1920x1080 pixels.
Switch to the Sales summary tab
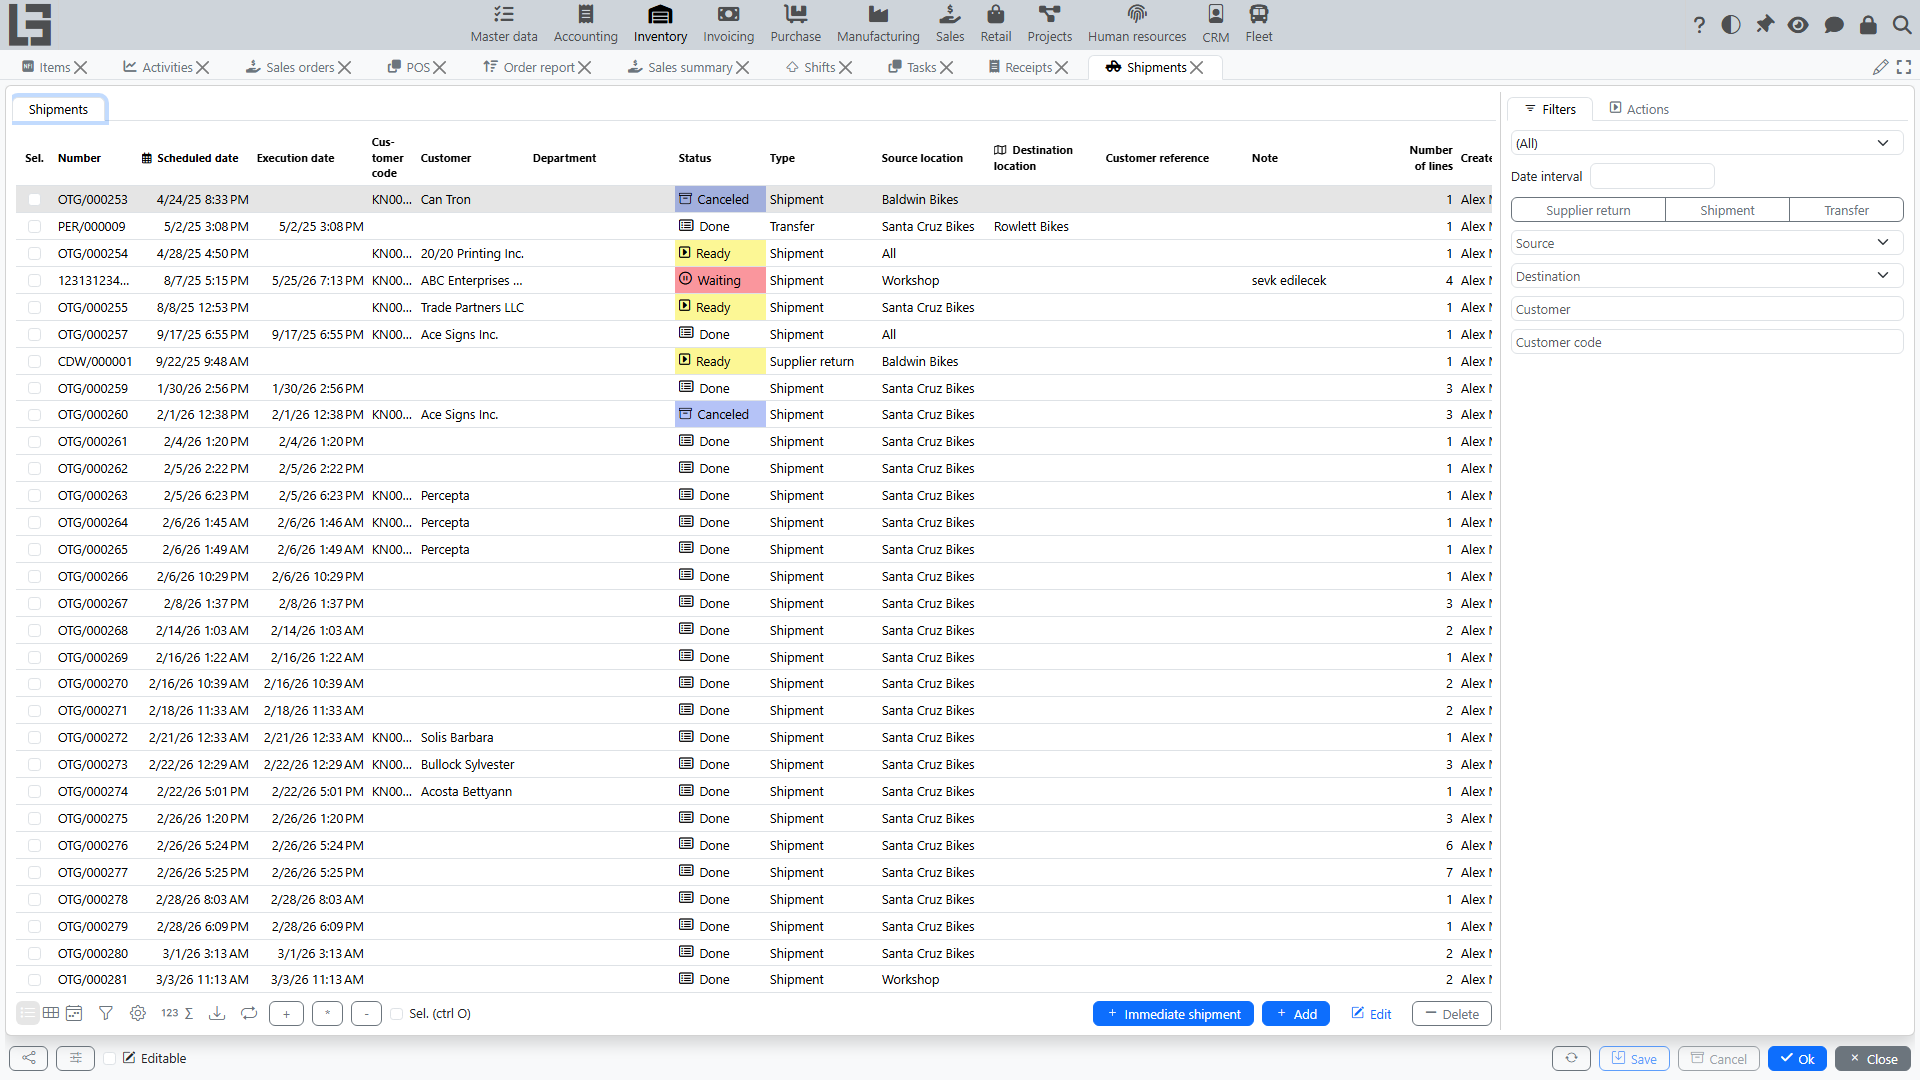click(x=681, y=67)
